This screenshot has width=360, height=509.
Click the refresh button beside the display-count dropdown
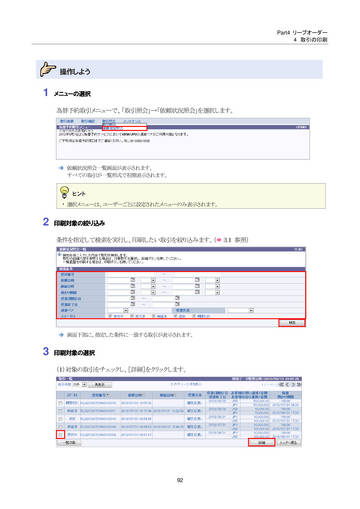99,385
